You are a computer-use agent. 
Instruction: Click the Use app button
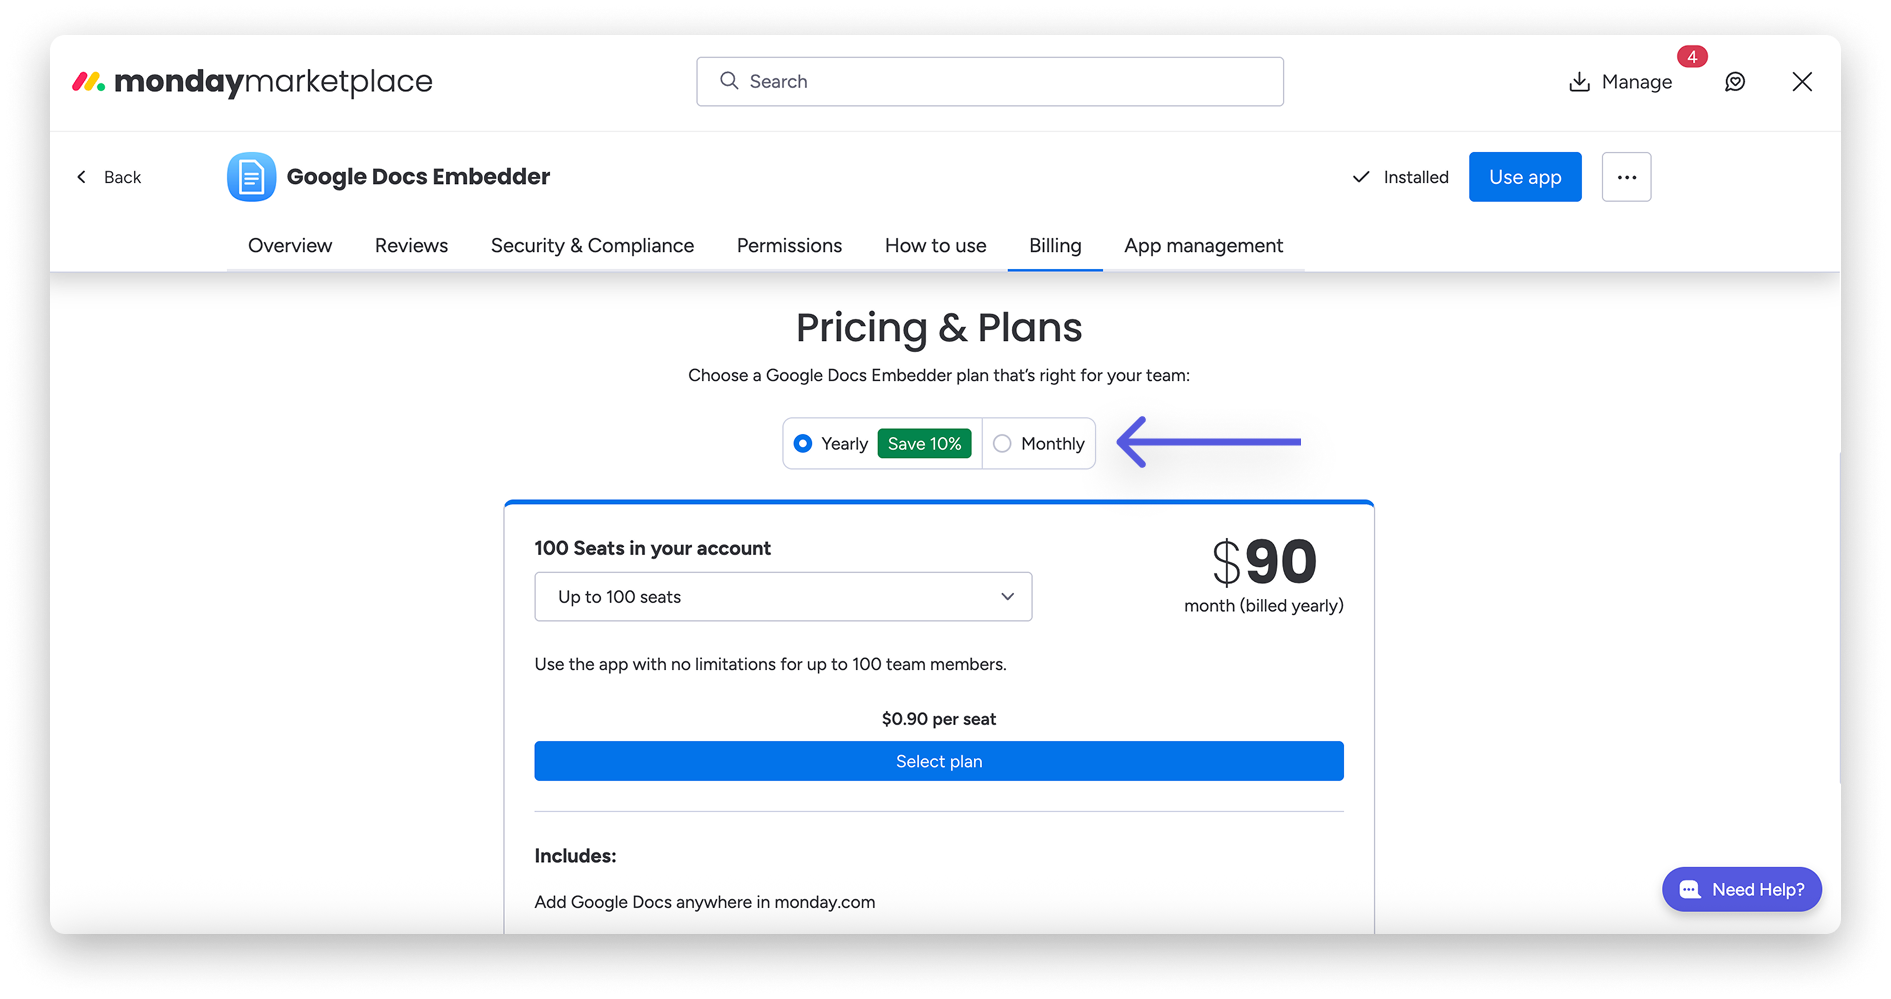click(x=1525, y=177)
